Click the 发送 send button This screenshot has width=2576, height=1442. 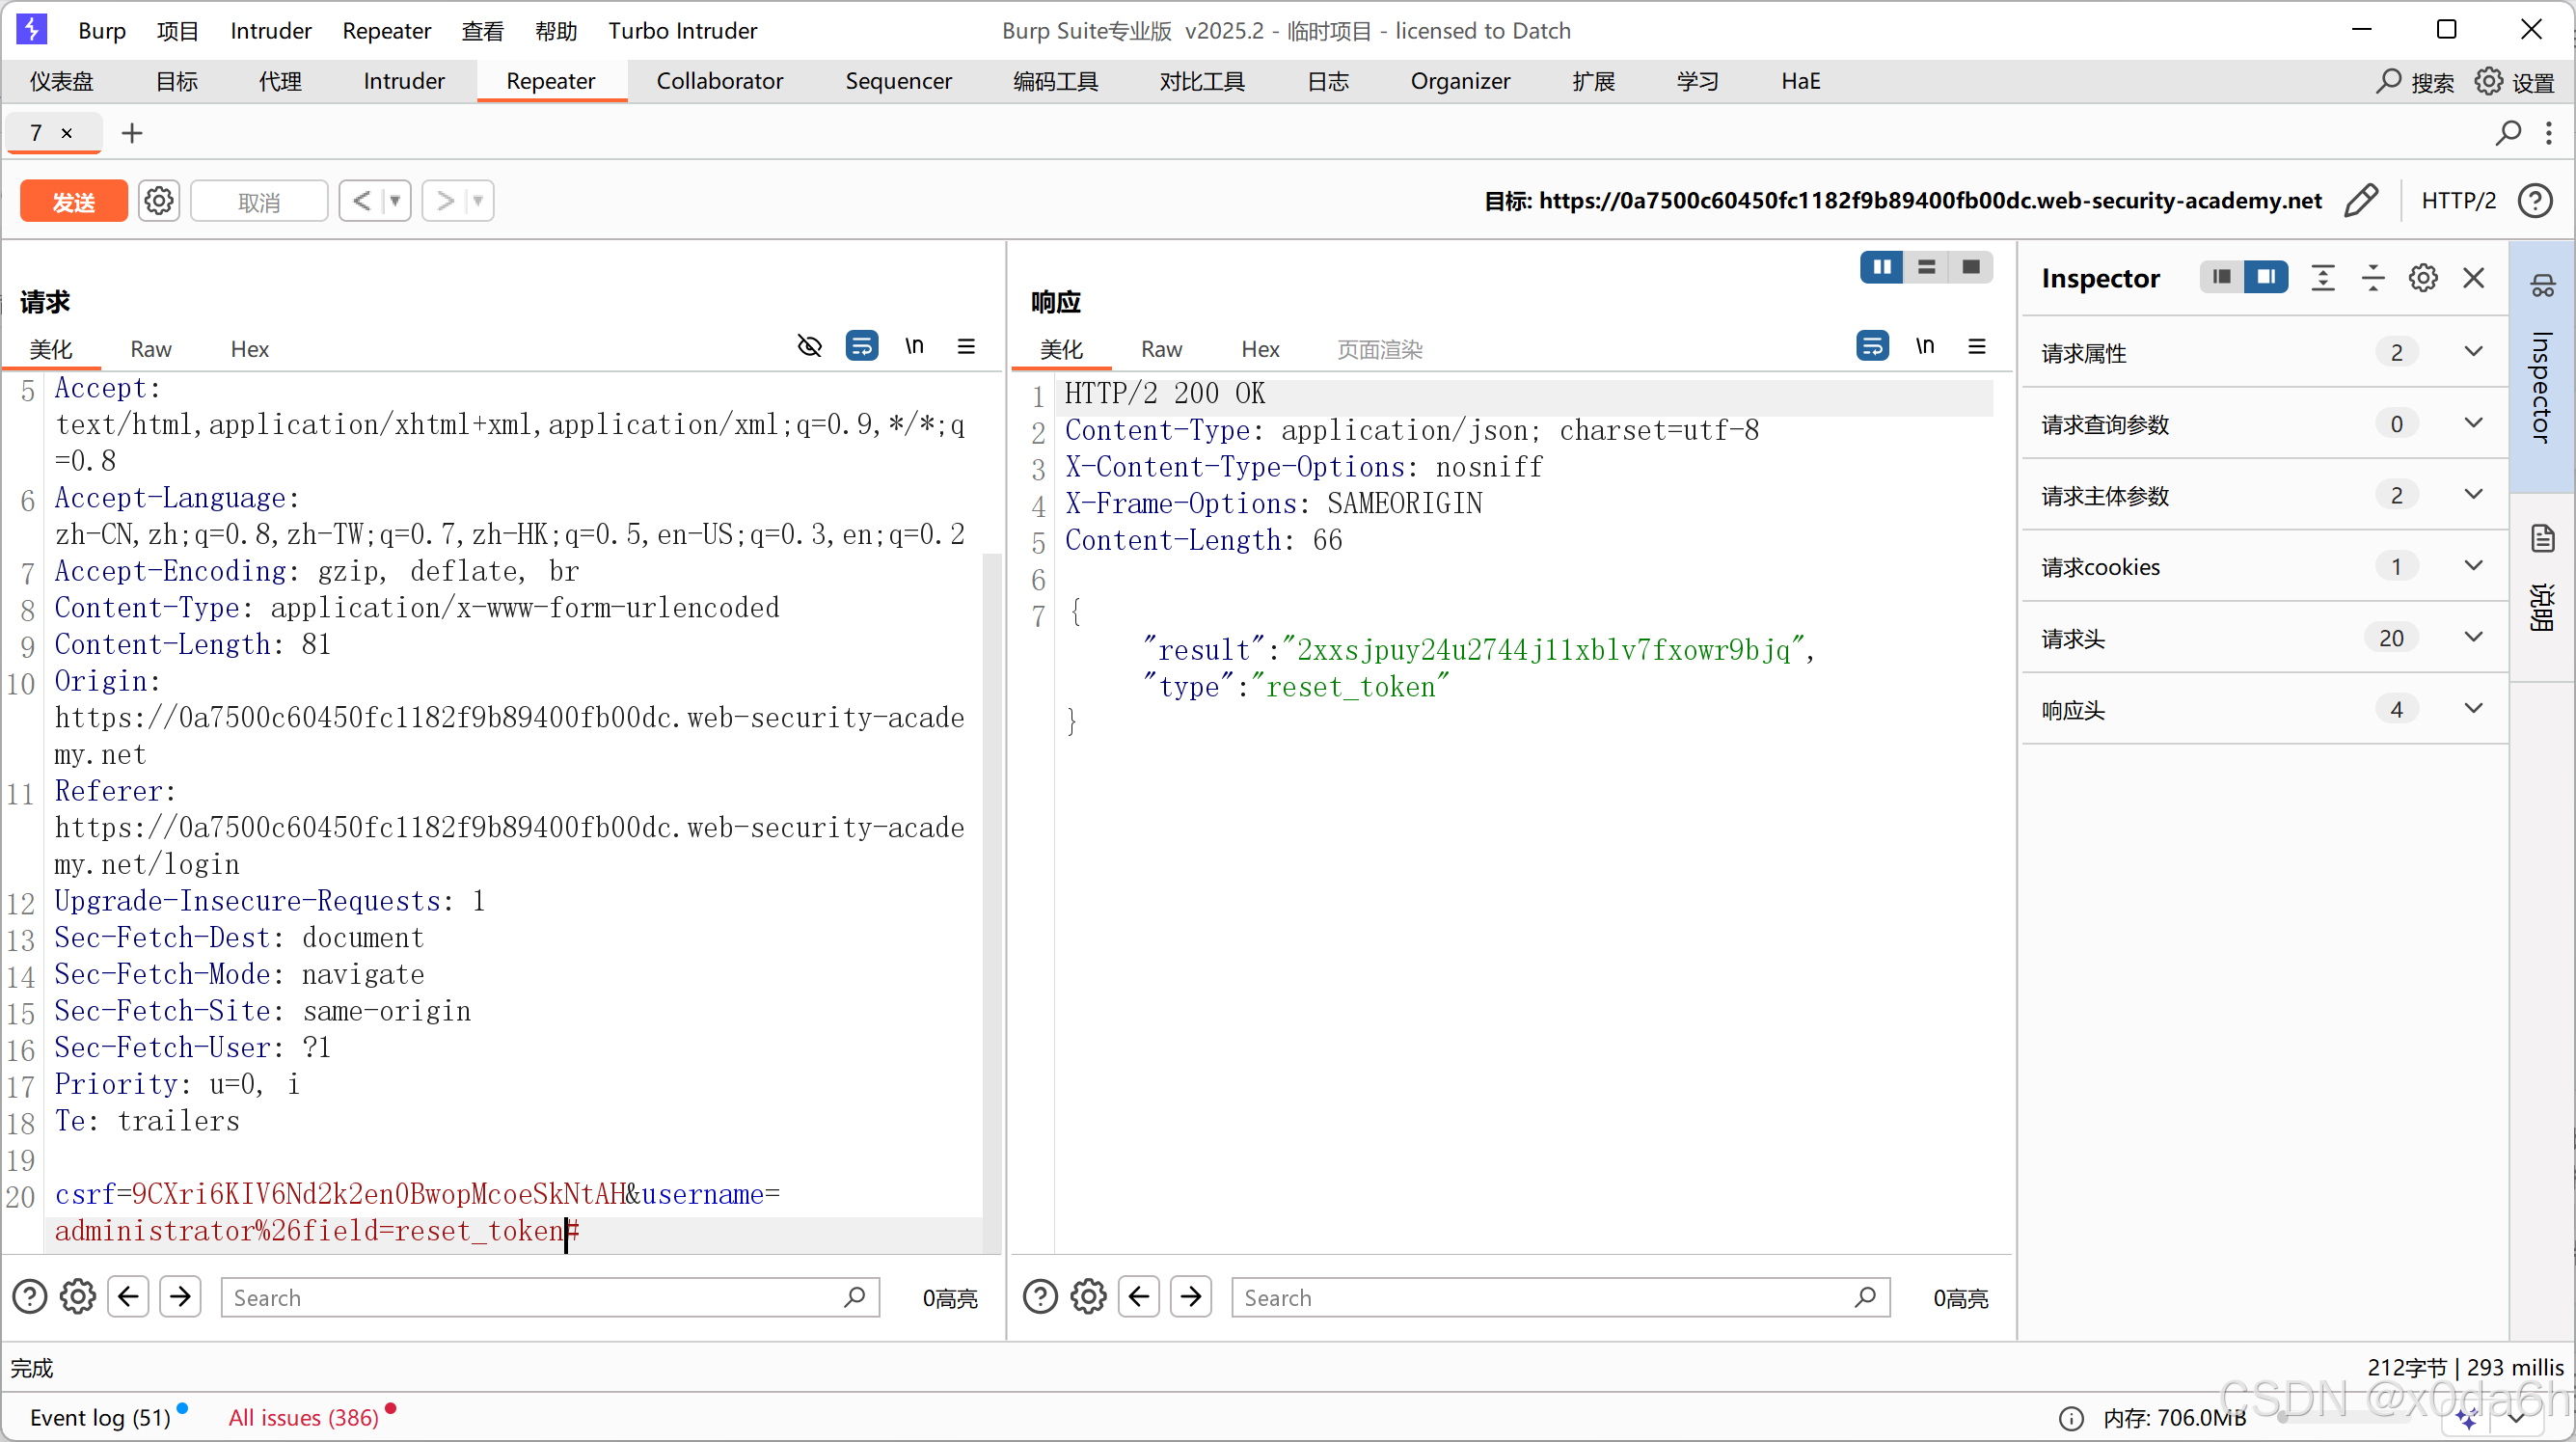(73, 200)
